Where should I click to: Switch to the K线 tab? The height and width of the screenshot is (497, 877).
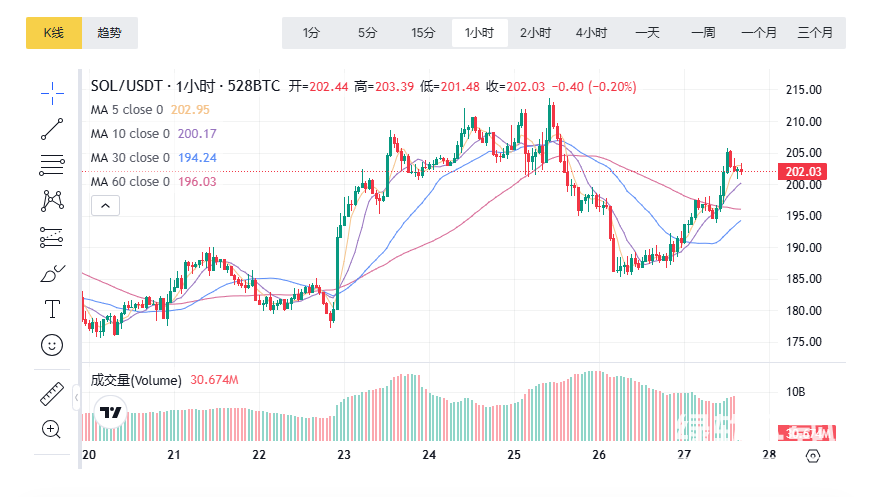coord(53,33)
